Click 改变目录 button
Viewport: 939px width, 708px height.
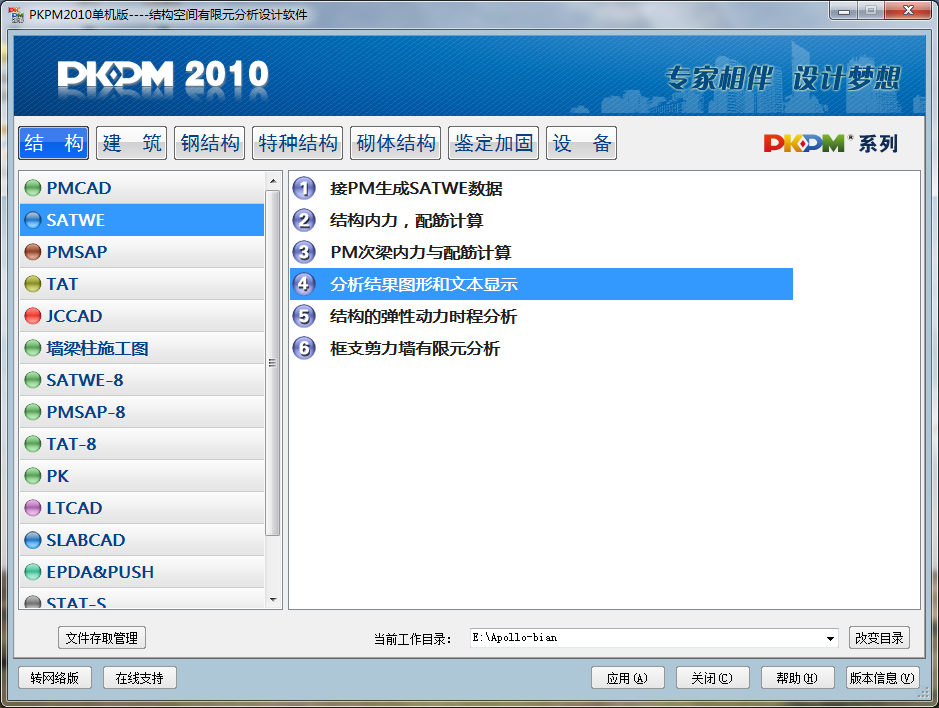coord(879,638)
